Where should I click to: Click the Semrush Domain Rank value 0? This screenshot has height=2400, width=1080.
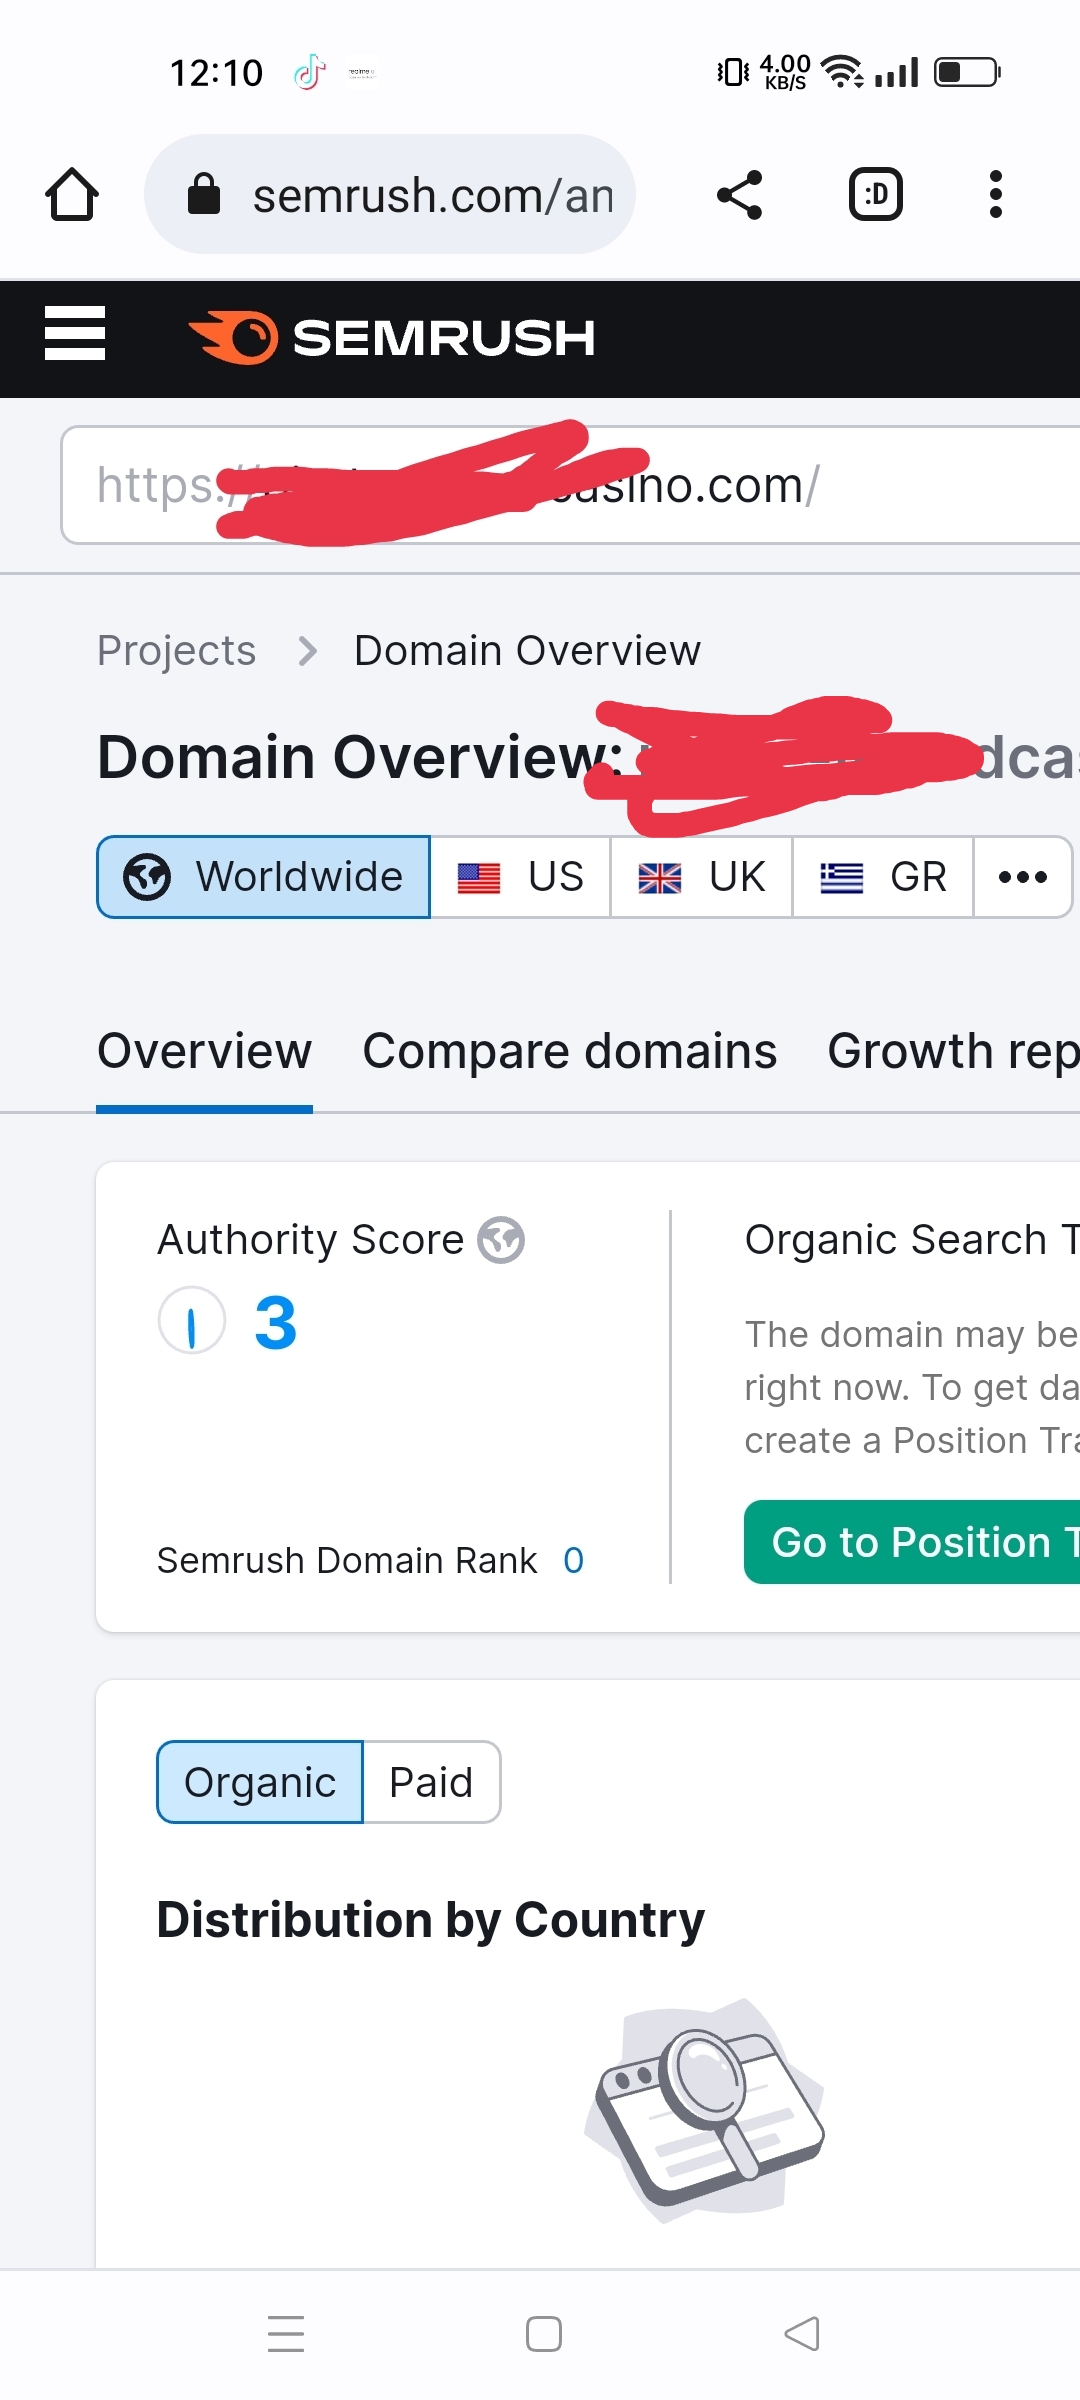point(573,1560)
